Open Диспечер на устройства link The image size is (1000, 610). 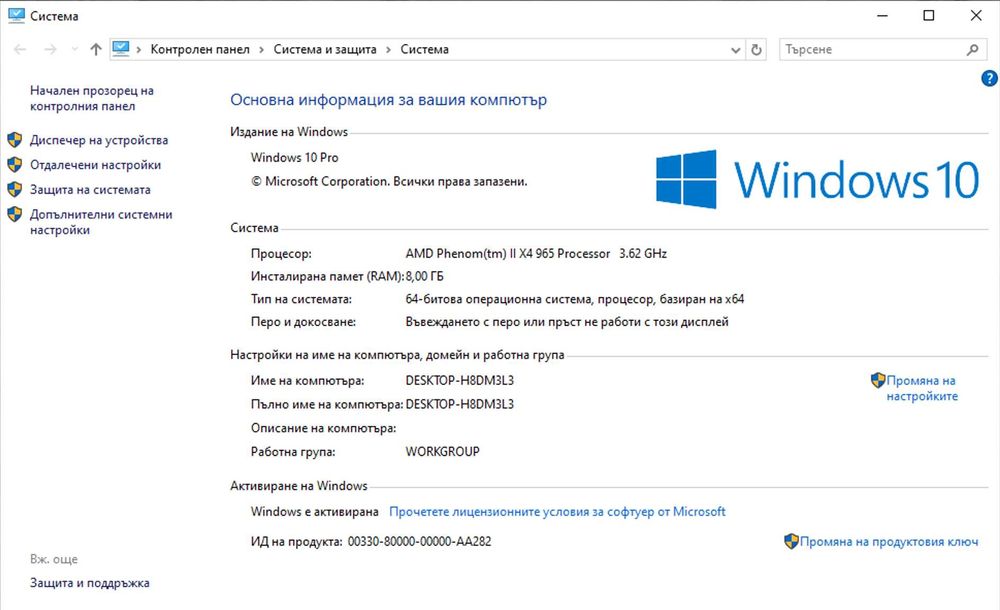tap(99, 140)
